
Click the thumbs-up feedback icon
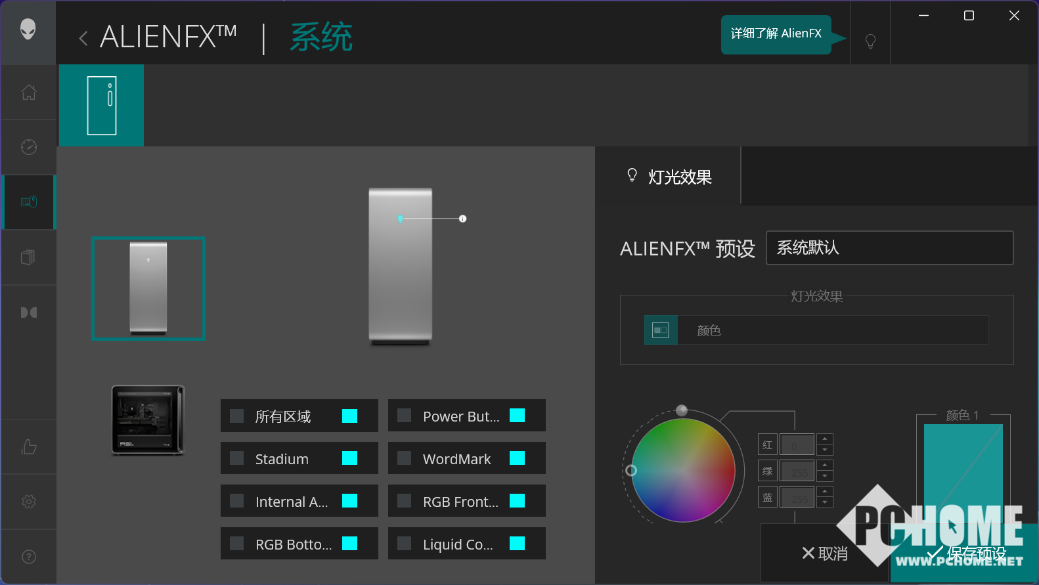click(28, 447)
